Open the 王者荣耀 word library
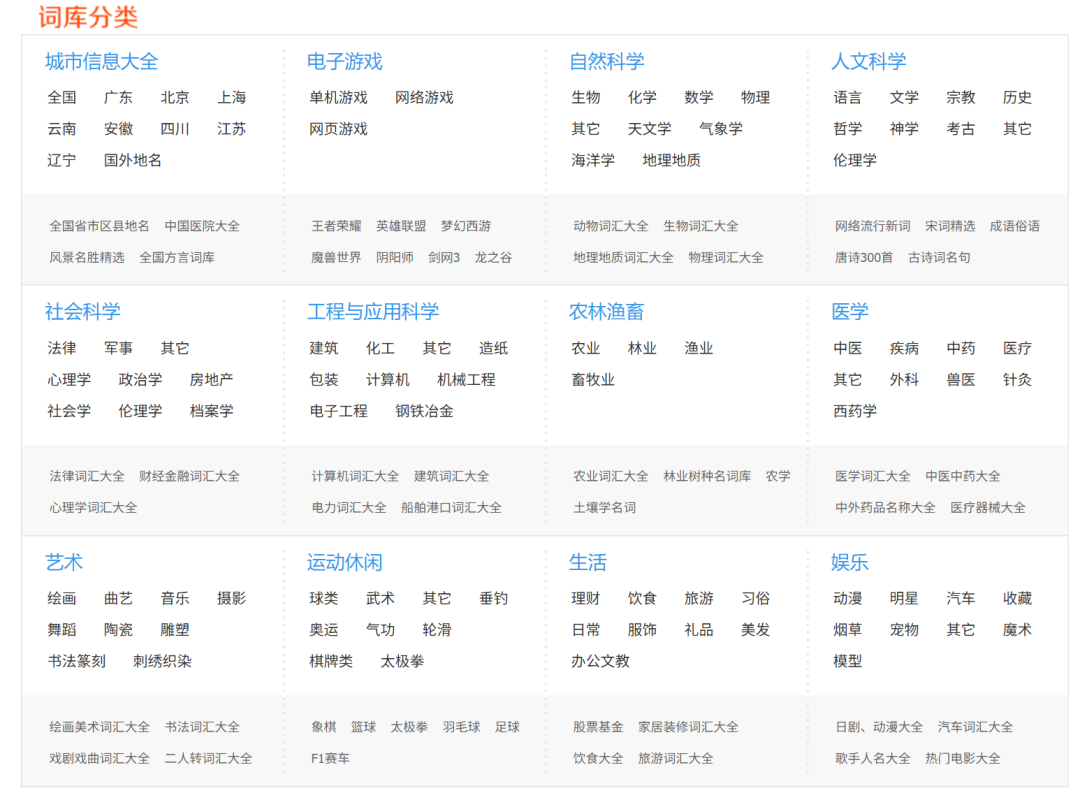The width and height of the screenshot is (1080, 809). [x=336, y=226]
